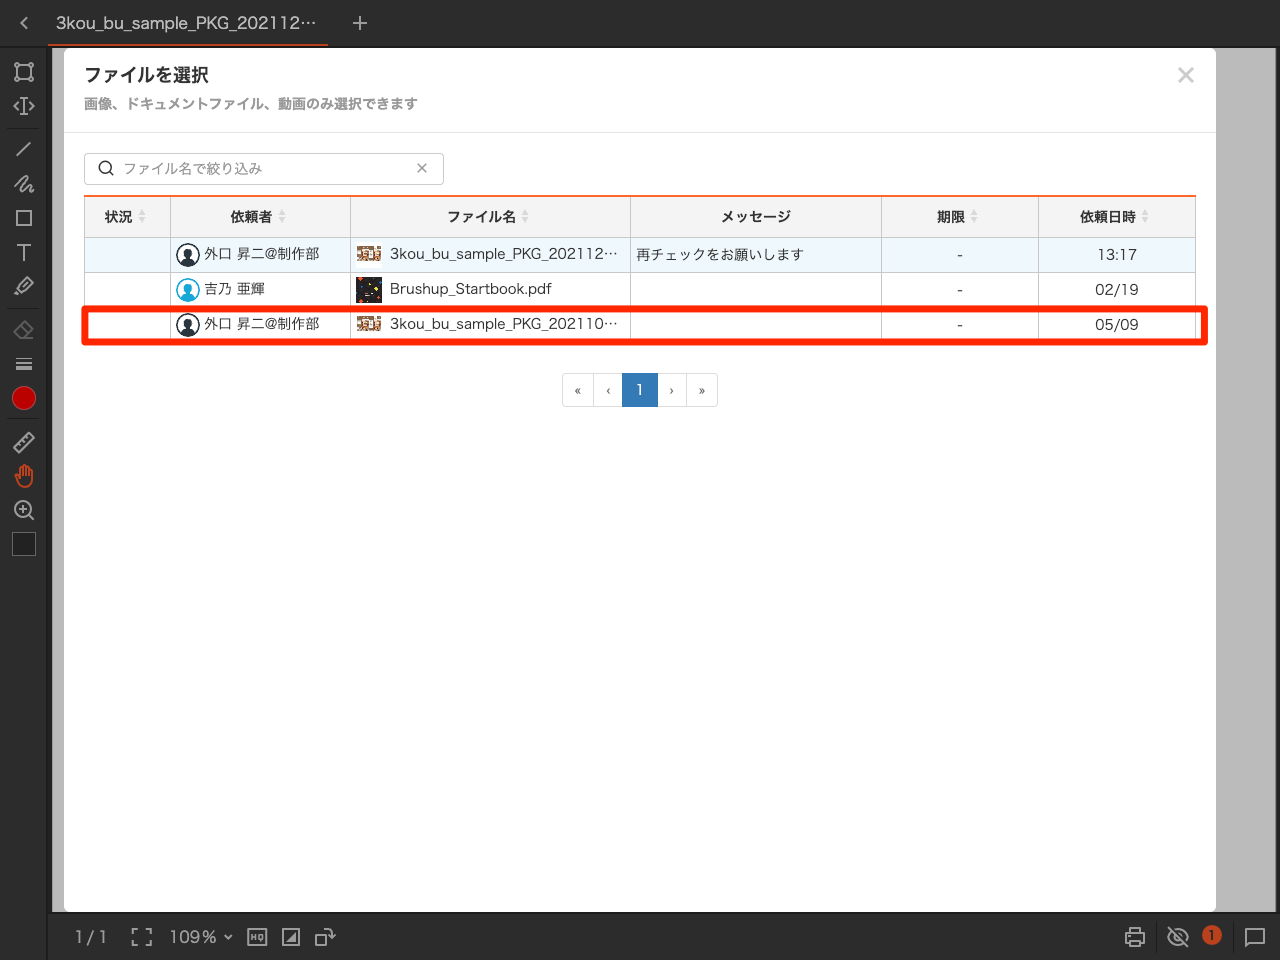Open the zoom level dropdown showing 109%
The image size is (1280, 960).
[x=199, y=937]
